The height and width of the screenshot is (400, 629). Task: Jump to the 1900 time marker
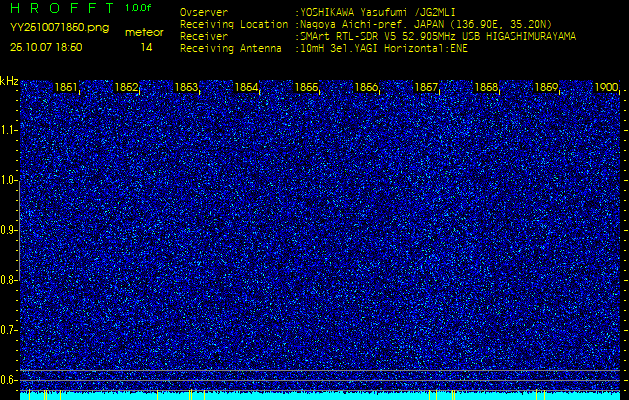(606, 88)
